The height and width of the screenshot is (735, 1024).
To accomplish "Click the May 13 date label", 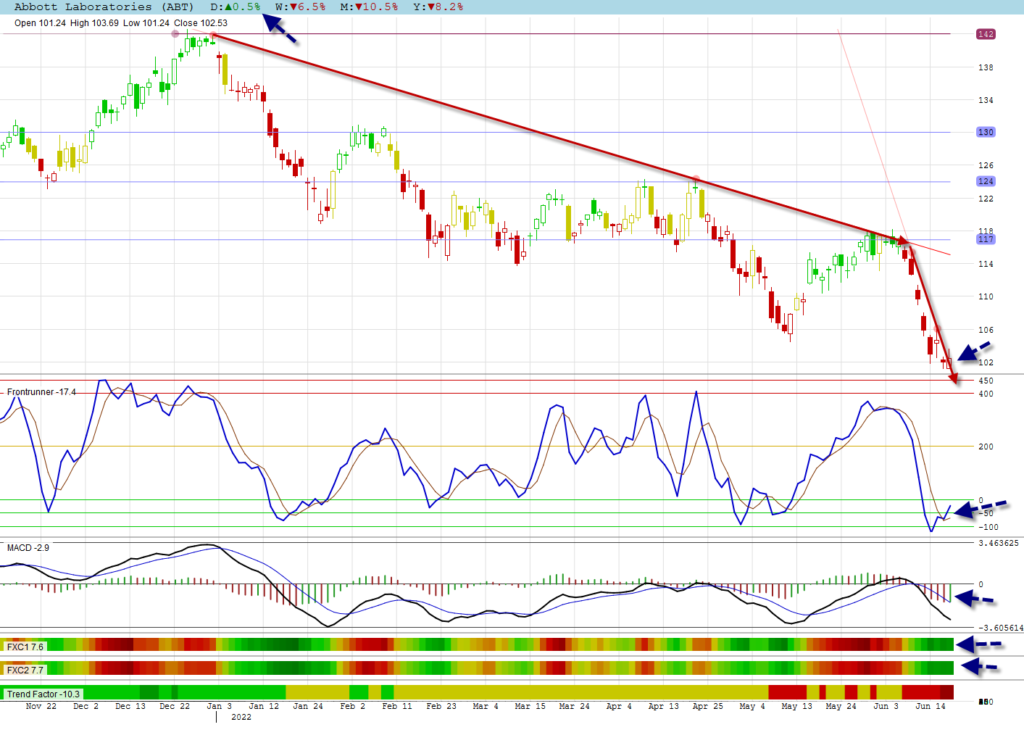I will (796, 706).
